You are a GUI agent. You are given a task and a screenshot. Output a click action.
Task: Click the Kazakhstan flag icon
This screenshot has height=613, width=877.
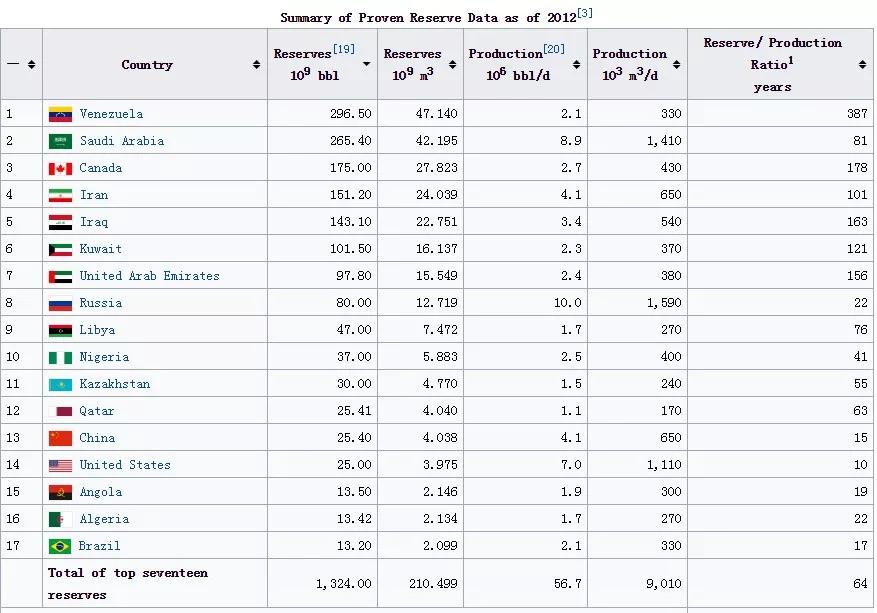coord(60,384)
